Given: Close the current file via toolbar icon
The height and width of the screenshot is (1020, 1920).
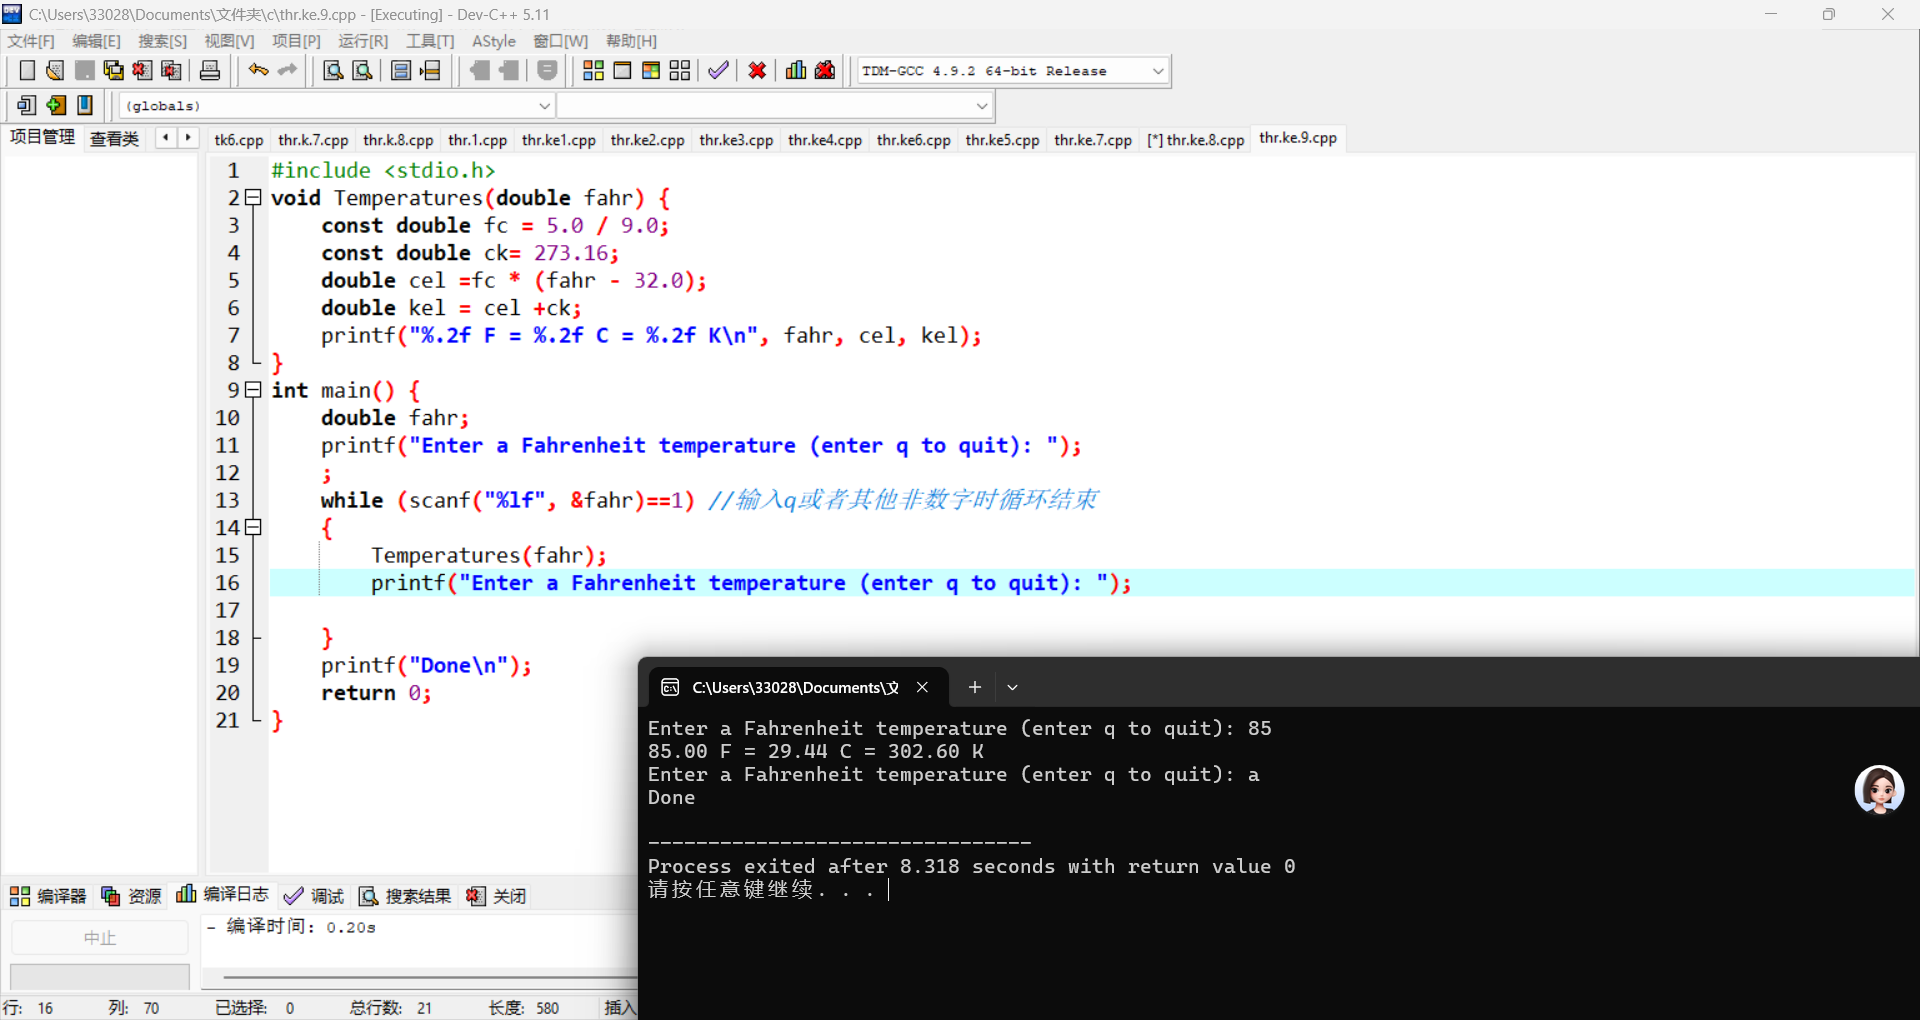Looking at the screenshot, I should tap(142, 70).
